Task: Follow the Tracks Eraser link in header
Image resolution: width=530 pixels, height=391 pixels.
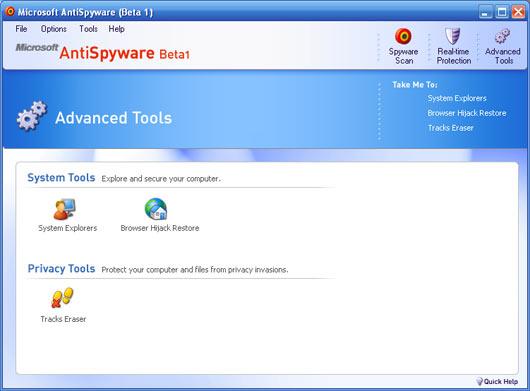Action: click(x=450, y=128)
